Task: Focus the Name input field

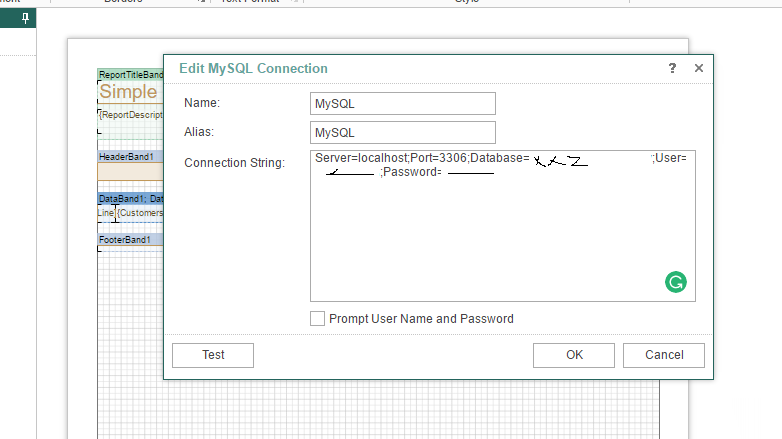Action: click(403, 104)
